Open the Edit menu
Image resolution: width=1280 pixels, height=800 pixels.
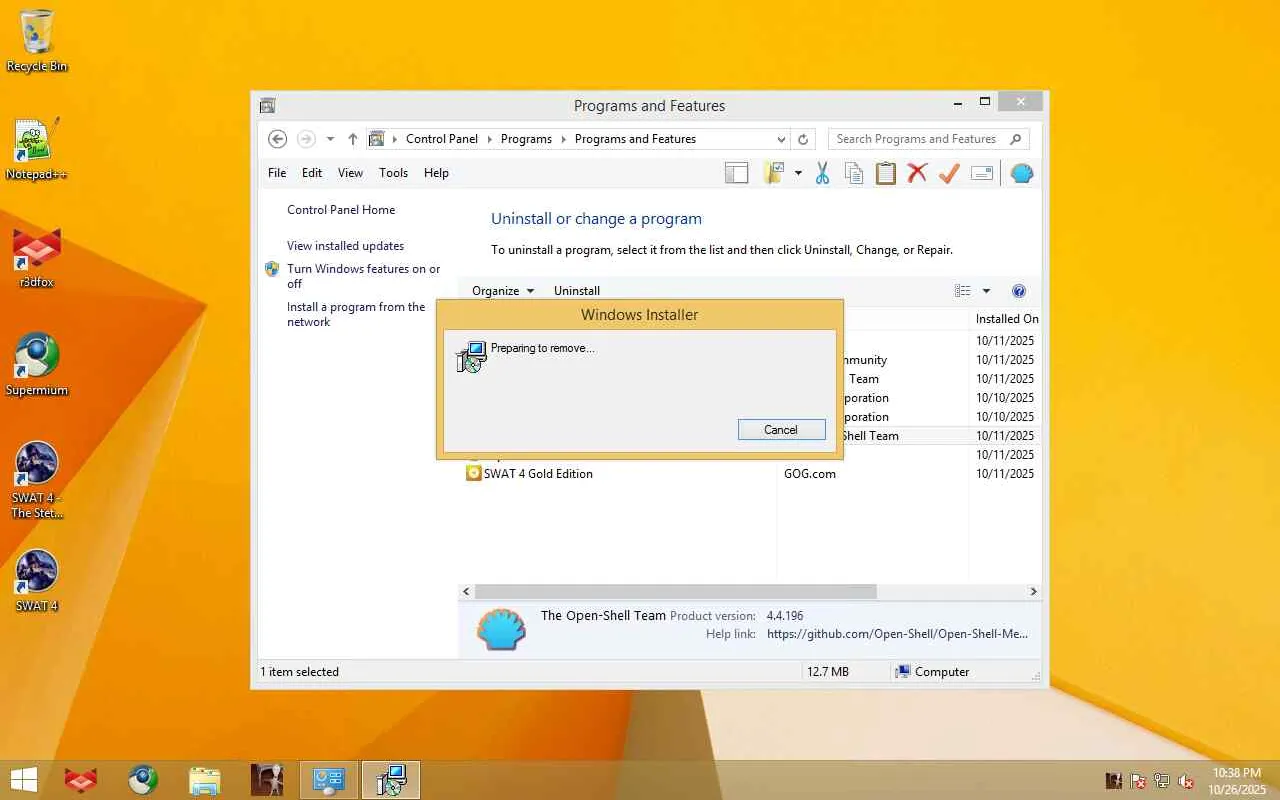[312, 173]
